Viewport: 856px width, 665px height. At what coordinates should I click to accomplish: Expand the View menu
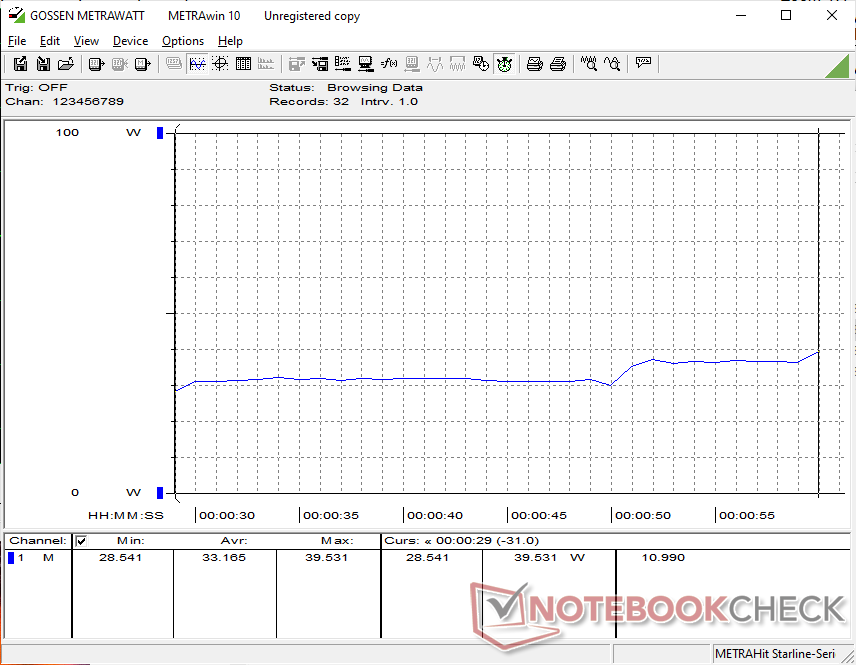tap(86, 41)
